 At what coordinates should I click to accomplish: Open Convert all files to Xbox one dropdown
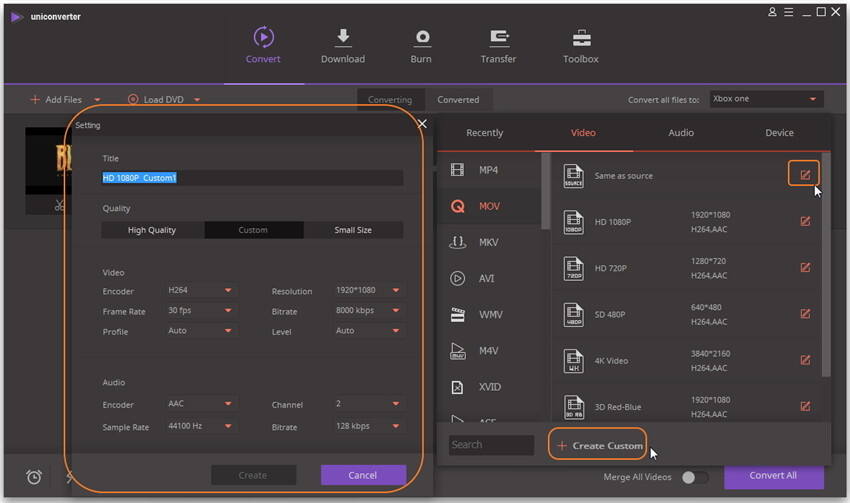pyautogui.click(x=767, y=99)
